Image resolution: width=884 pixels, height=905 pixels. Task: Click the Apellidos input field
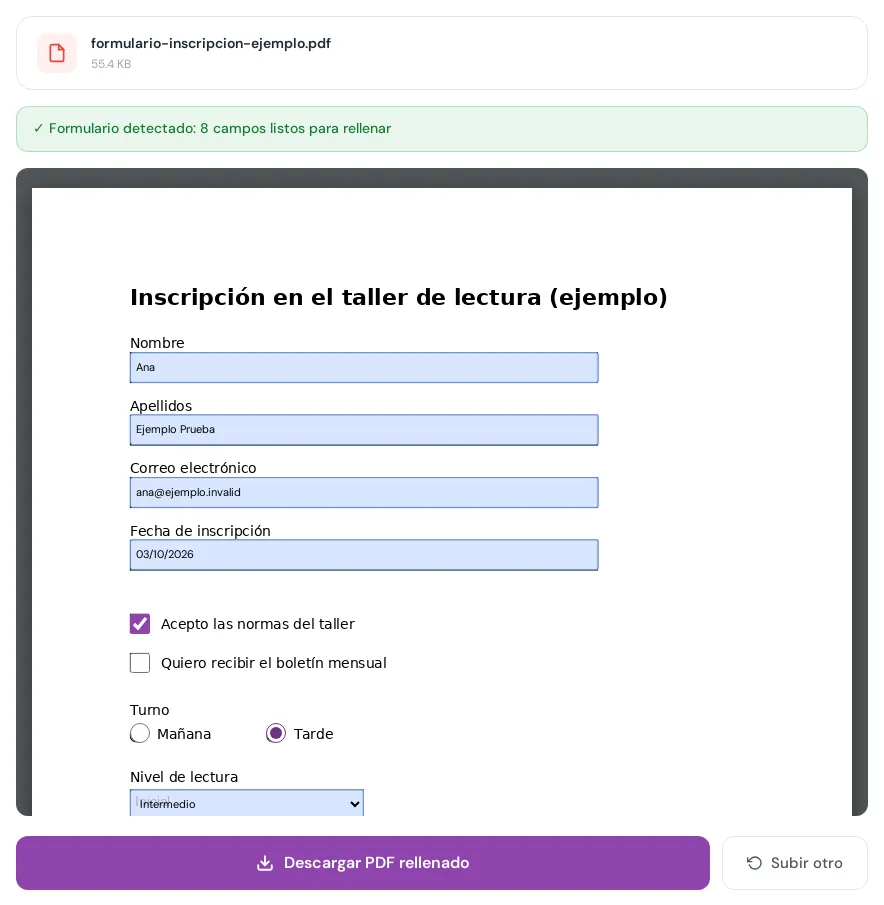pos(364,430)
